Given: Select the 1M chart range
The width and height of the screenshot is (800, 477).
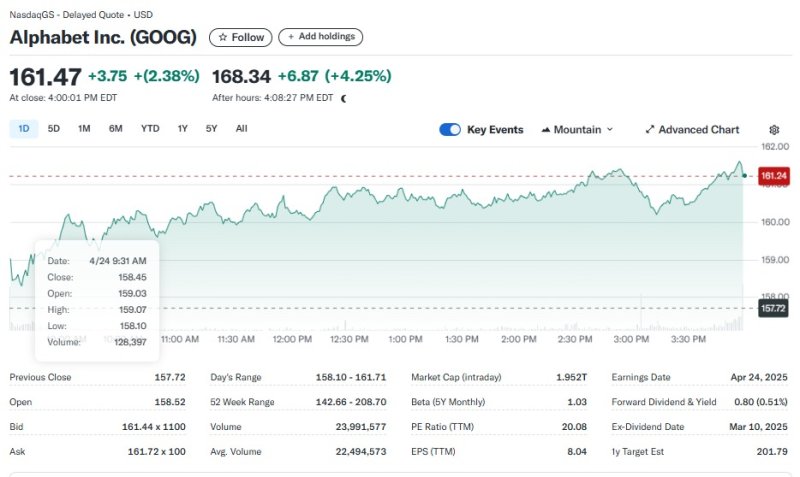Looking at the screenshot, I should click(84, 129).
